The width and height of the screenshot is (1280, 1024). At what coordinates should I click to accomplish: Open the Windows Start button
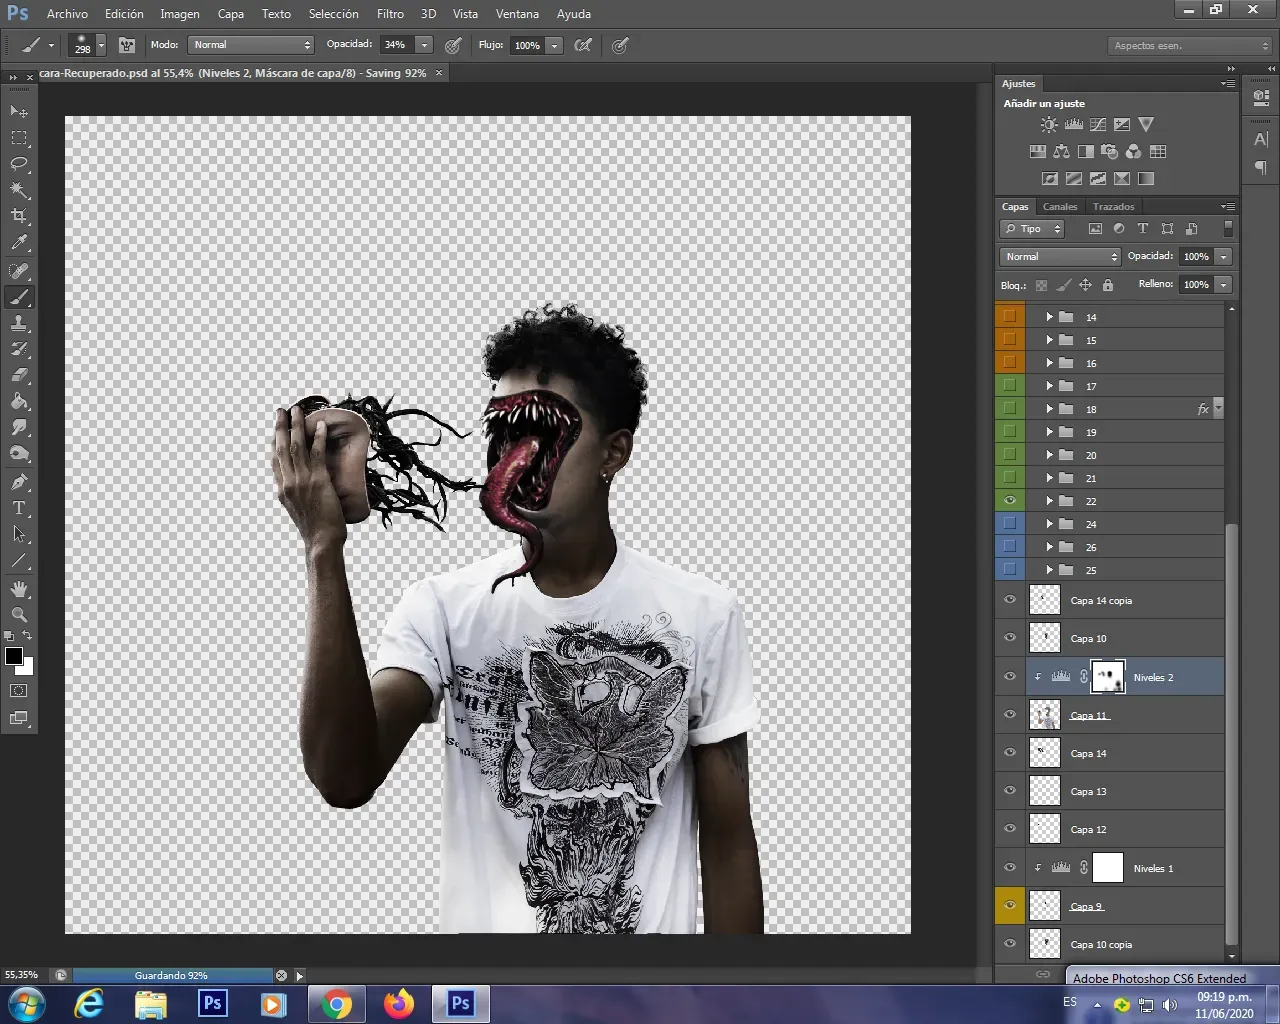[26, 1003]
